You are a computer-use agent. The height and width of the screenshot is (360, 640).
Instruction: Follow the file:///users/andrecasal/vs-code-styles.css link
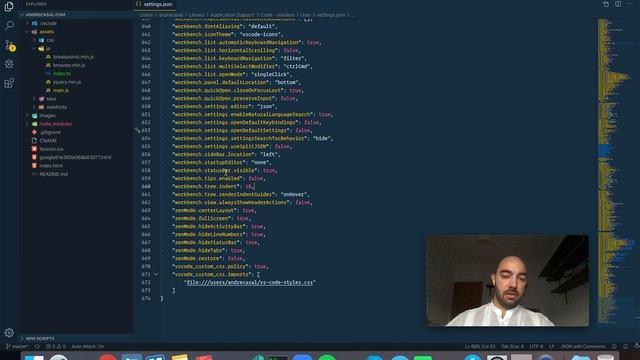click(x=250, y=282)
